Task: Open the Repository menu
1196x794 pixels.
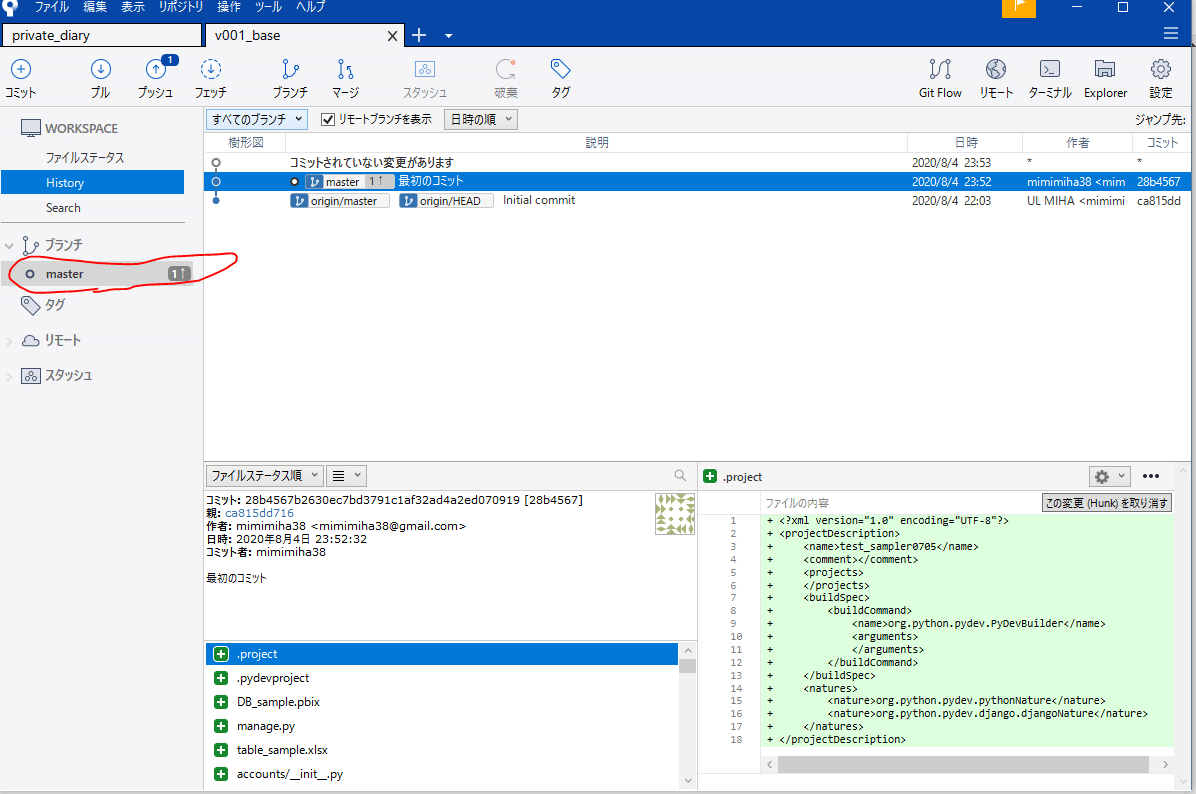Action: coord(181,7)
